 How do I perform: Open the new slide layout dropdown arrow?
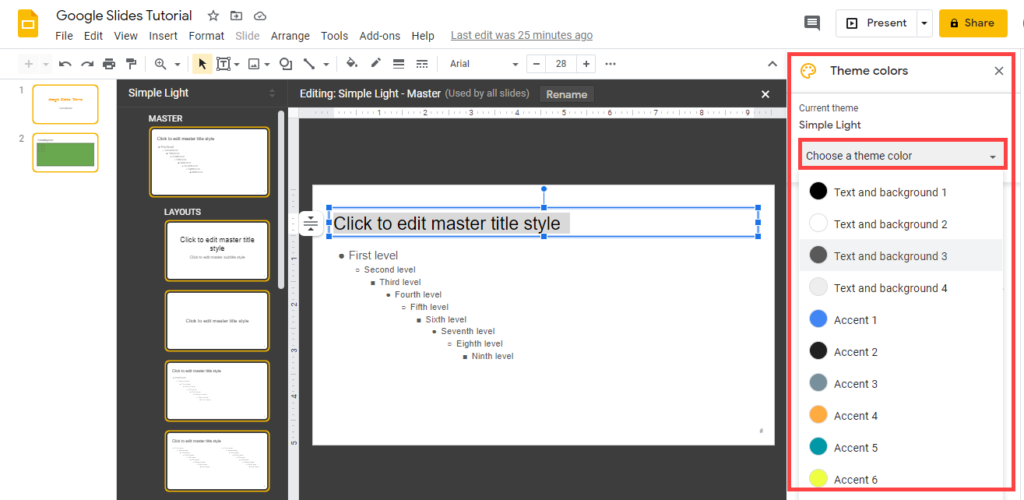(x=46, y=64)
